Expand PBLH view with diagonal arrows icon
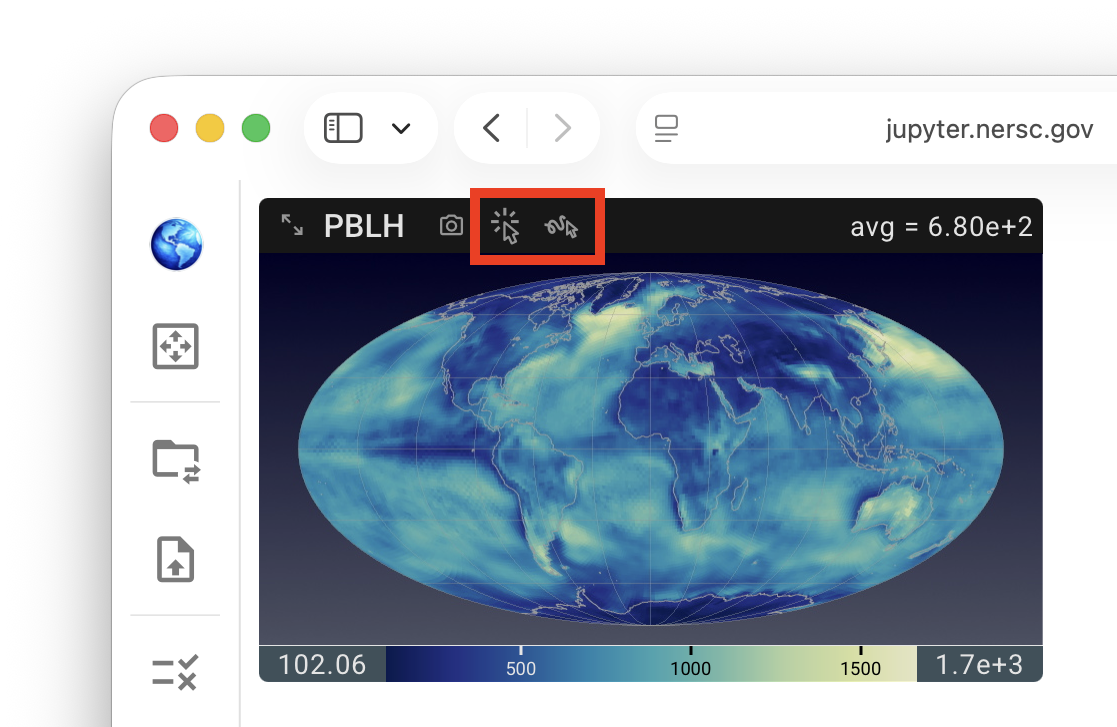The width and height of the screenshot is (1117, 727). 291,225
